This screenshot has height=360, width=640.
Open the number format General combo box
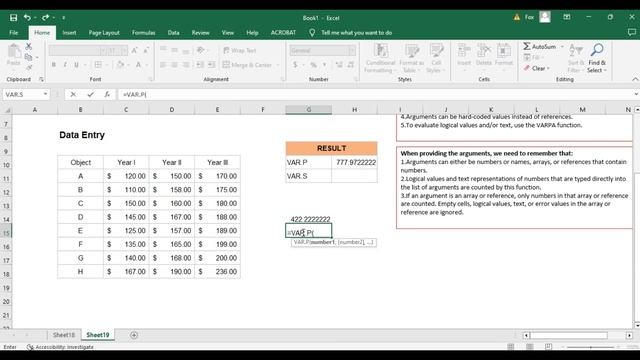click(322, 50)
